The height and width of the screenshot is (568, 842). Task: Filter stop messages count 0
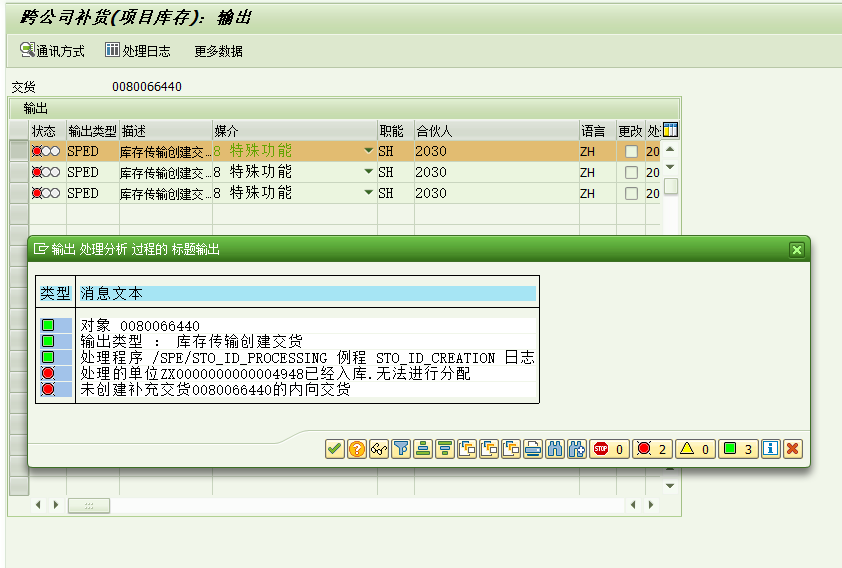click(609, 449)
